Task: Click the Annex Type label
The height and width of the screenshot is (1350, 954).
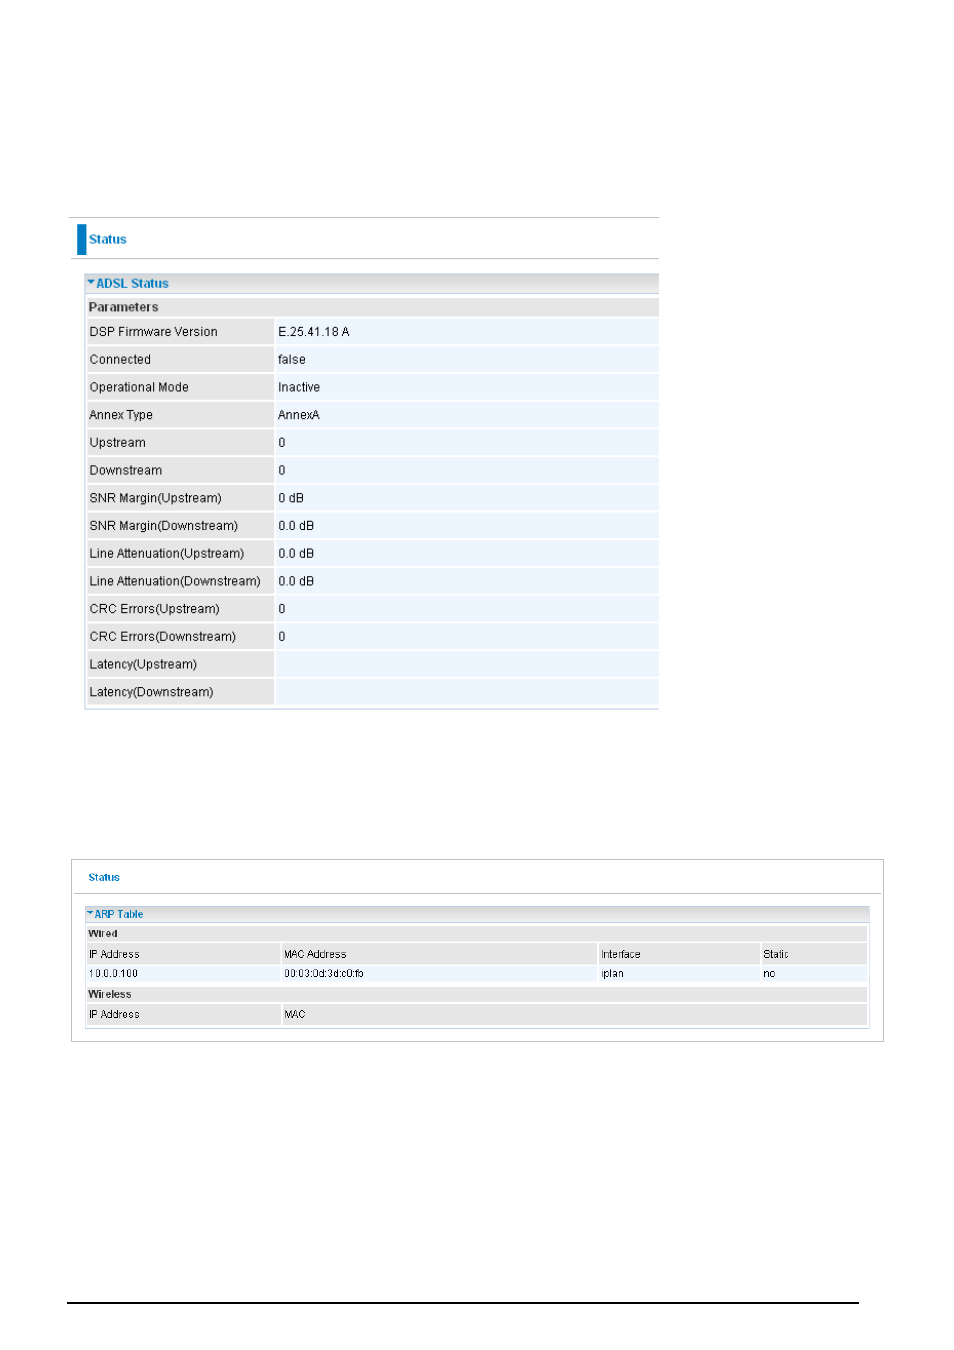Action: [121, 415]
